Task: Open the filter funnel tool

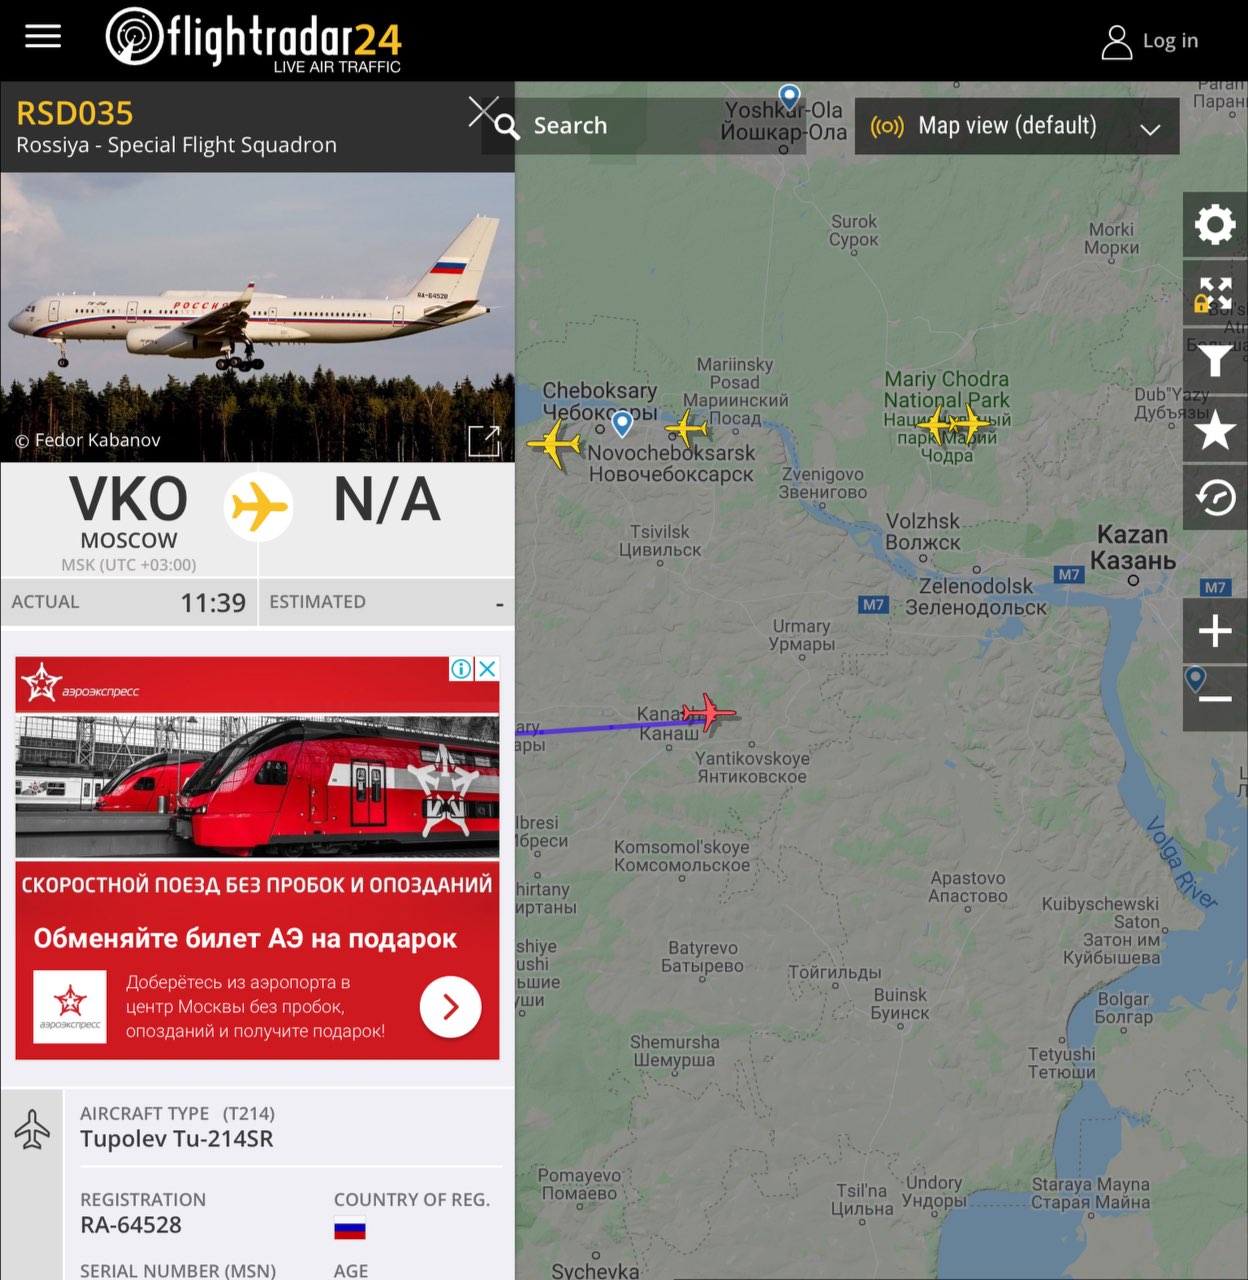Action: [x=1215, y=361]
